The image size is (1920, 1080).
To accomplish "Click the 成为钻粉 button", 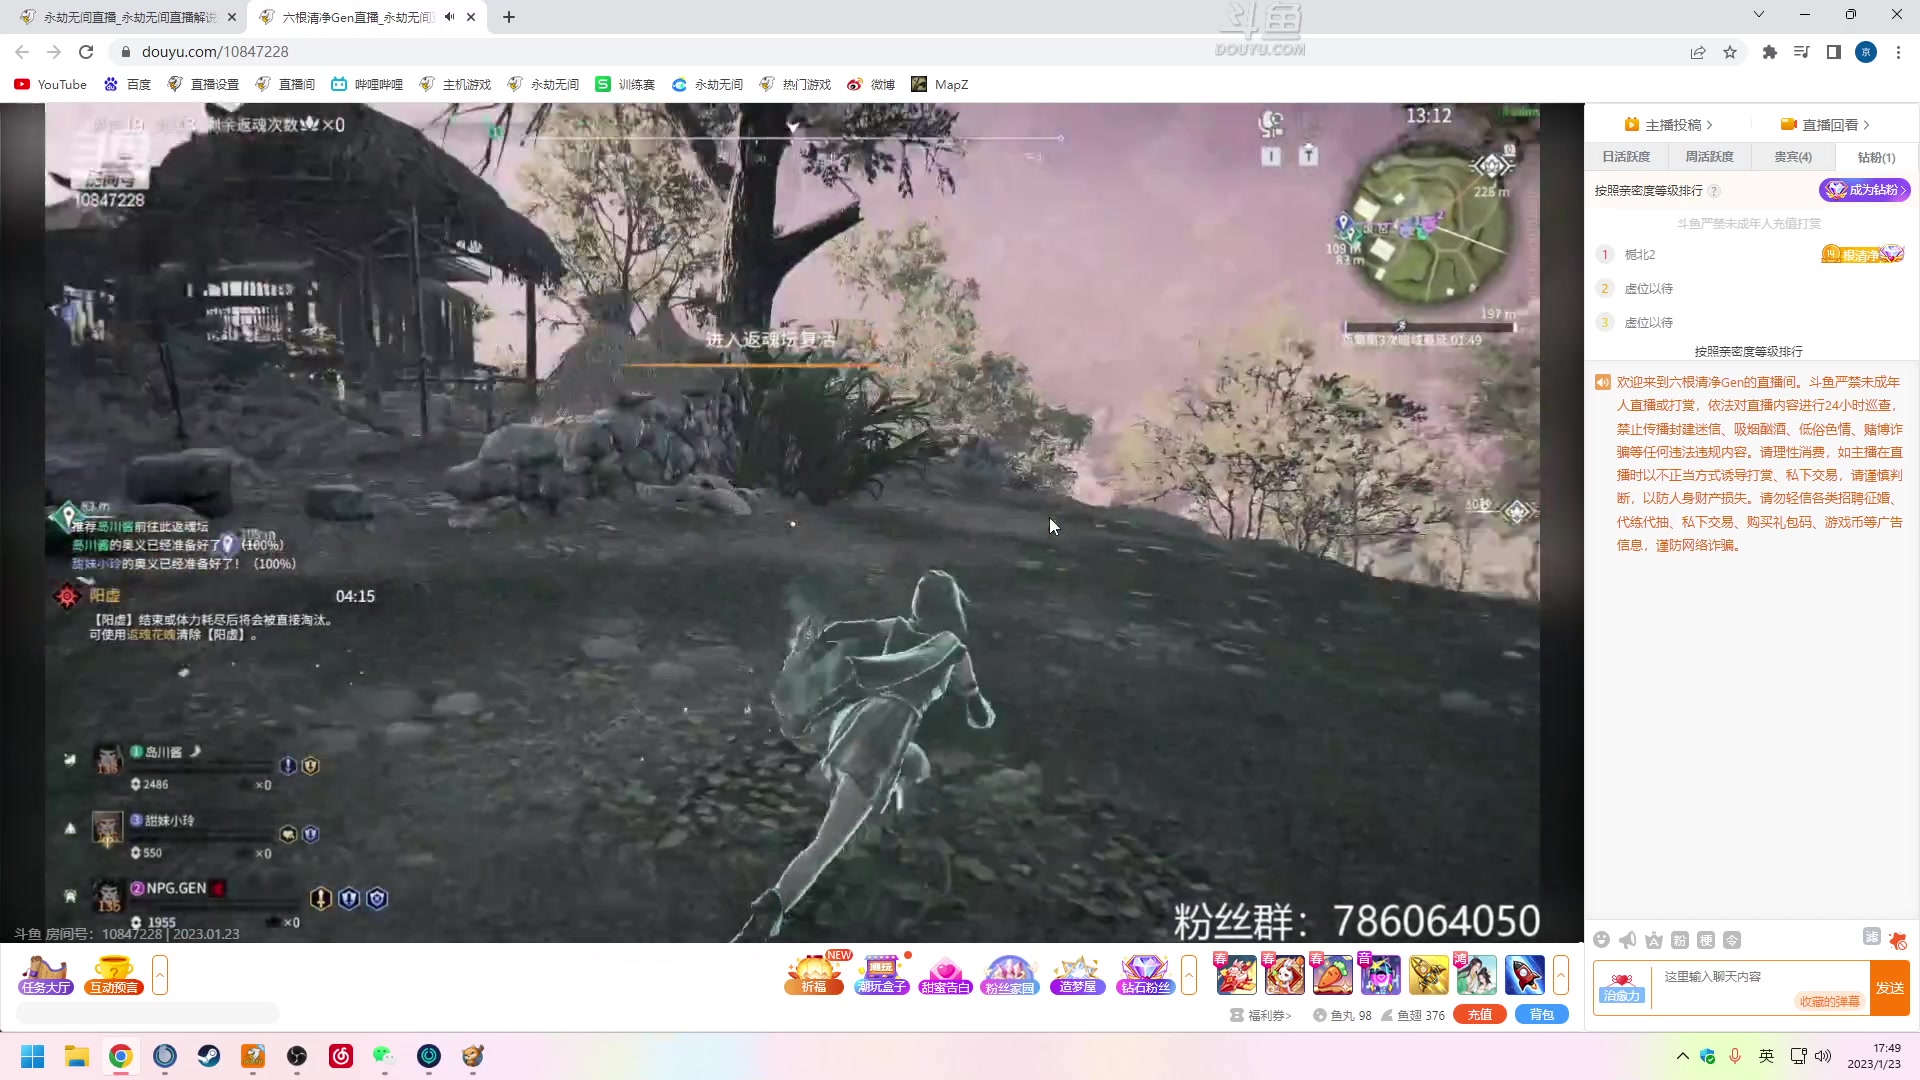I will [x=1864, y=190].
